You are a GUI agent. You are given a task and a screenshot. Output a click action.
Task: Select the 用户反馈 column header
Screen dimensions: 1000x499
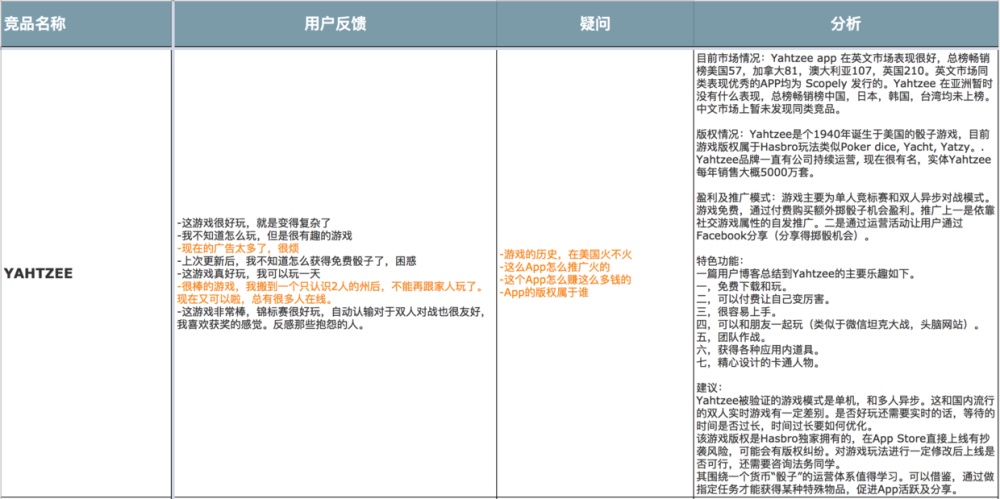coord(335,24)
